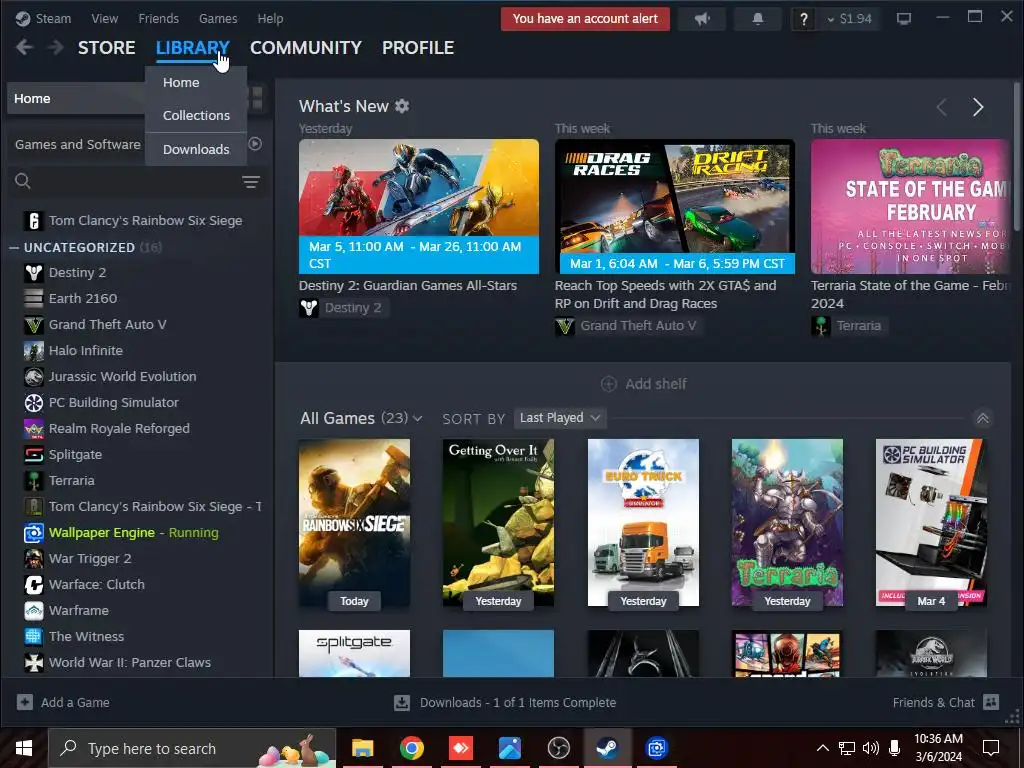Click the question mark help icon
1024x768 pixels.
point(804,19)
